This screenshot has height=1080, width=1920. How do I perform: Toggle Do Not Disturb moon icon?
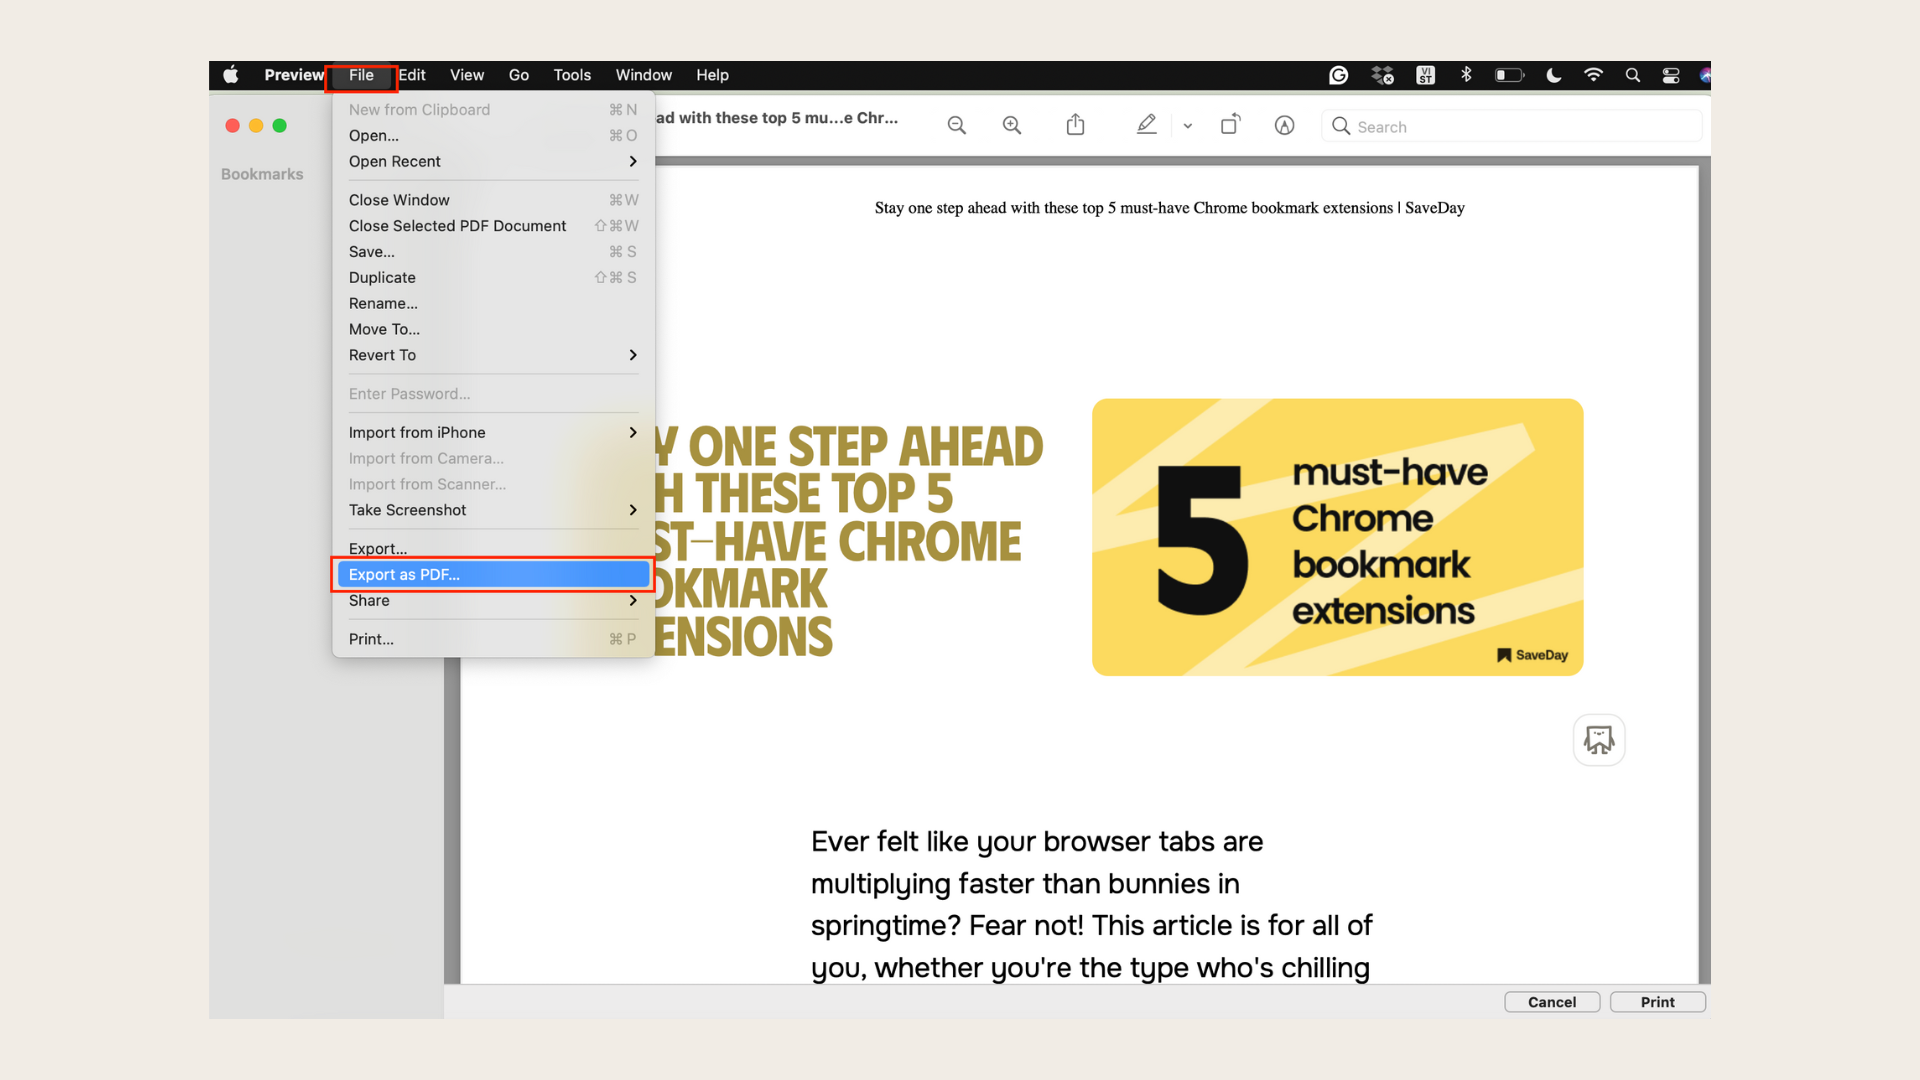(x=1553, y=75)
